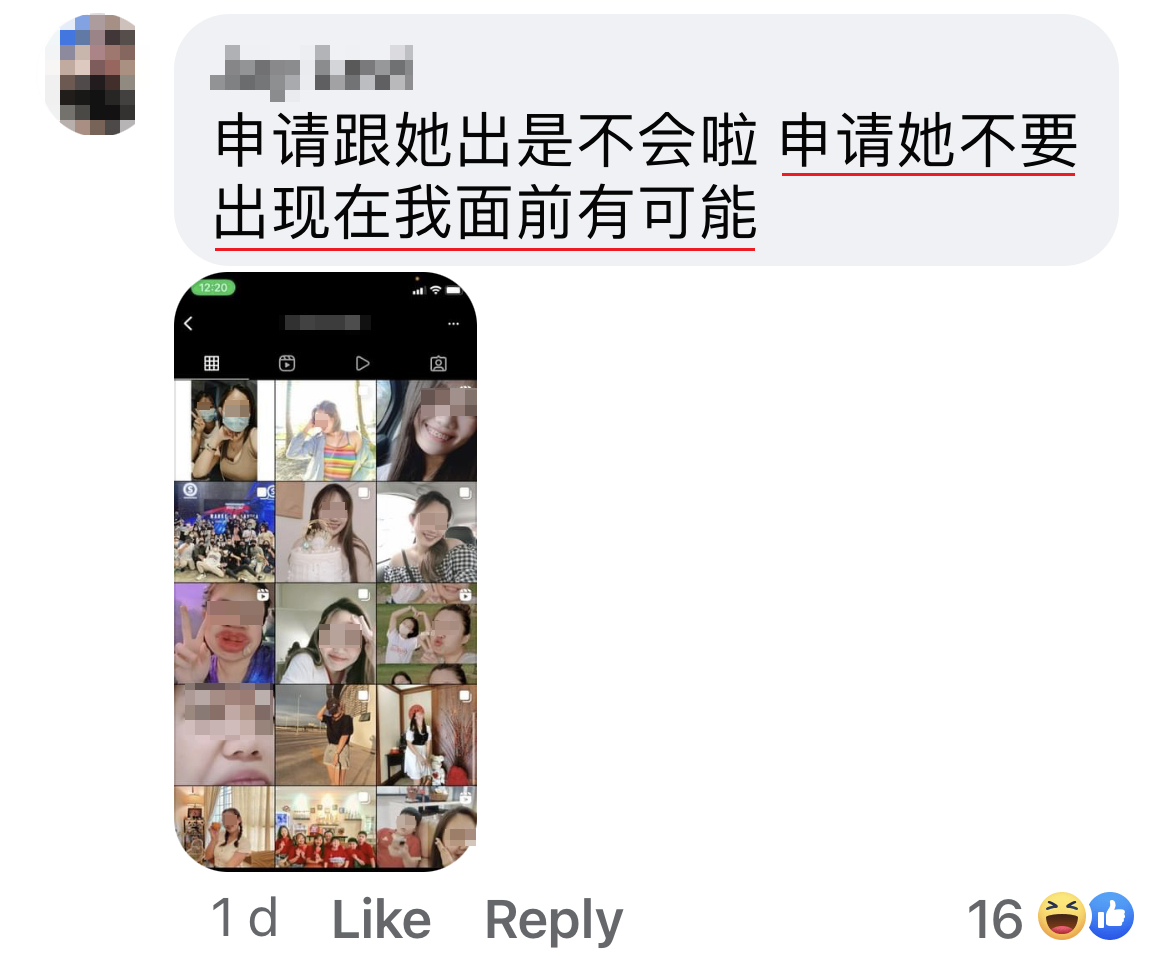Open the group event photo thumbnail
This screenshot has height=965, width=1170.
click(x=224, y=531)
